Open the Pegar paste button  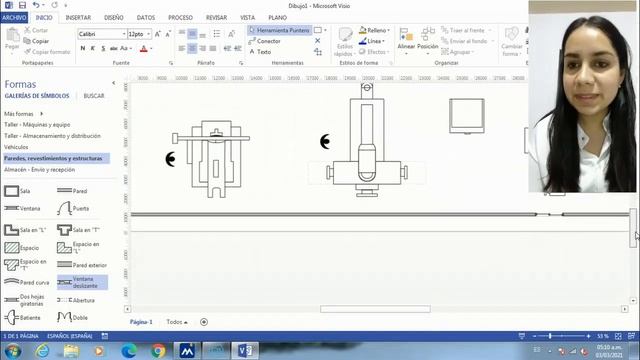click(x=12, y=40)
